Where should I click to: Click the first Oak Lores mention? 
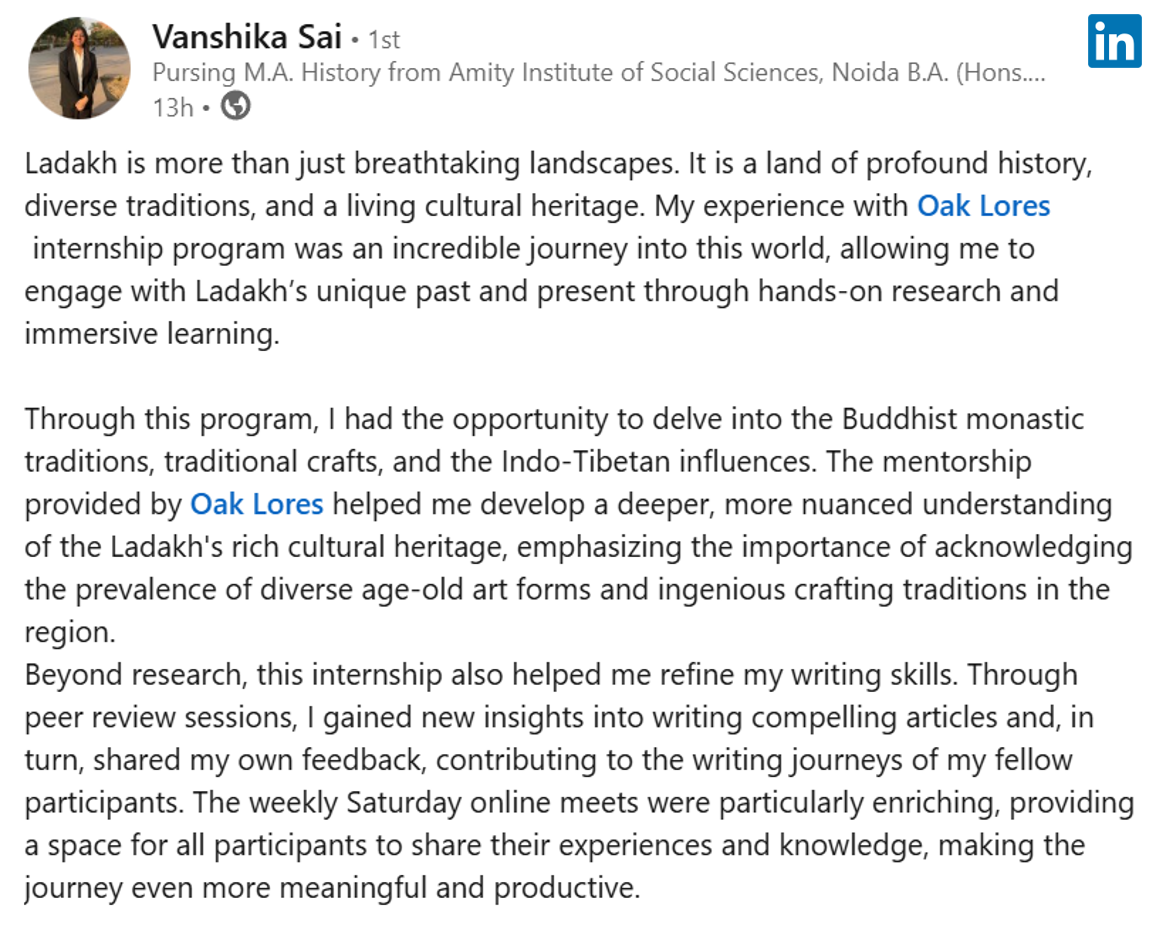click(x=983, y=206)
